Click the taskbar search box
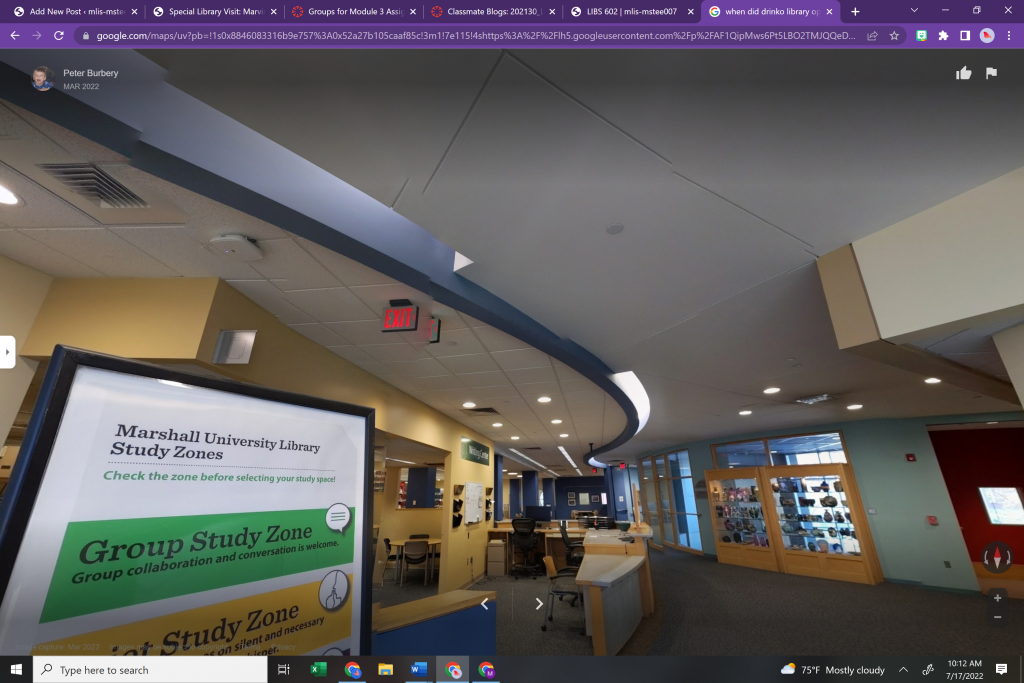The width and height of the screenshot is (1024, 683). coord(150,670)
